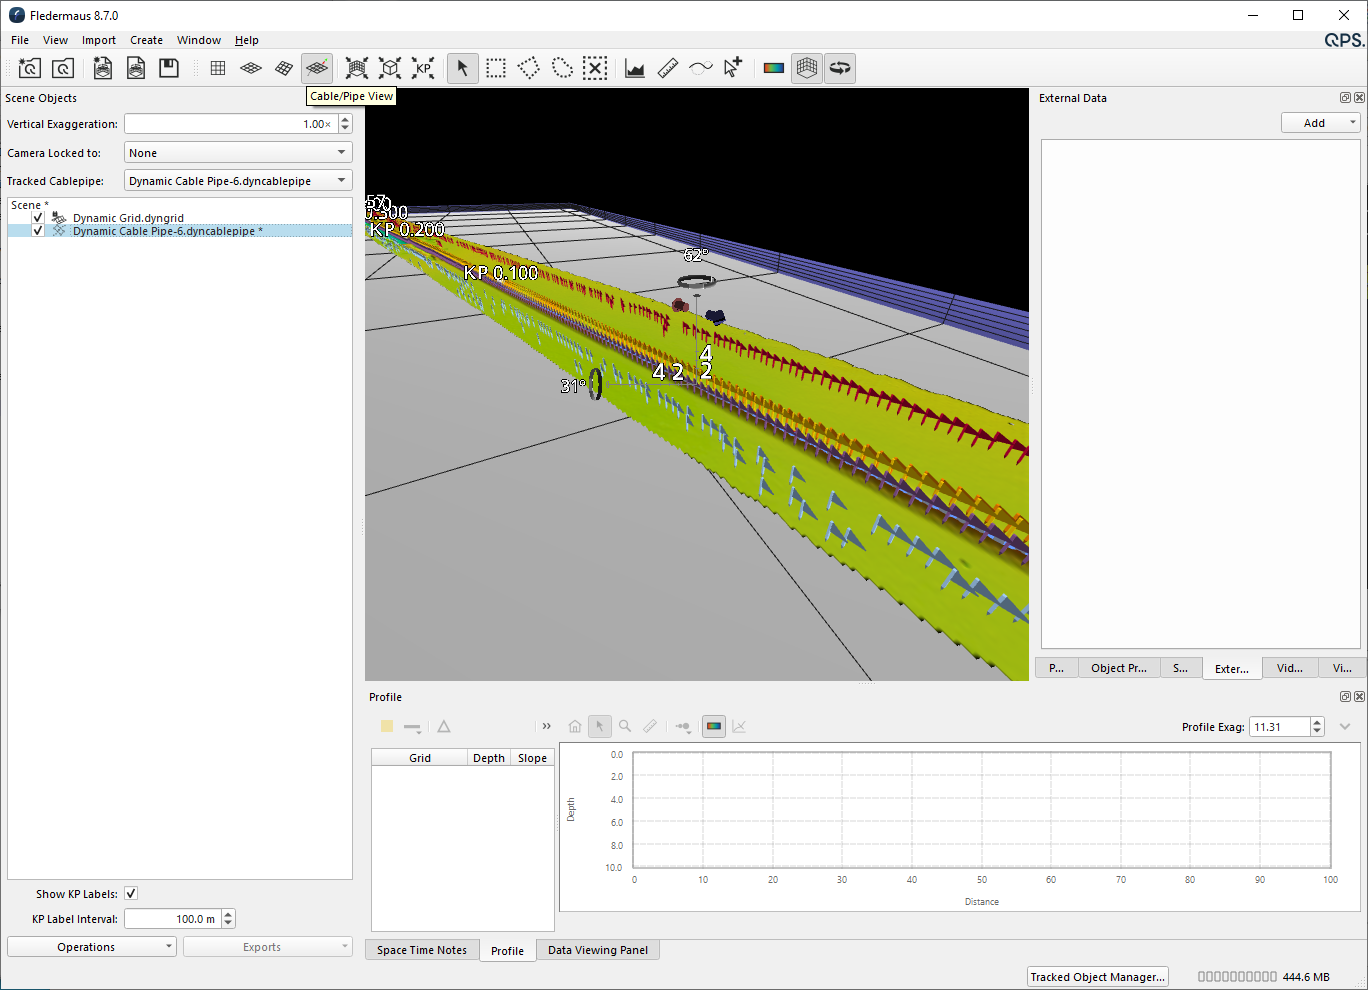Activate the rectangle selection tool
1368x990 pixels.
pos(496,68)
